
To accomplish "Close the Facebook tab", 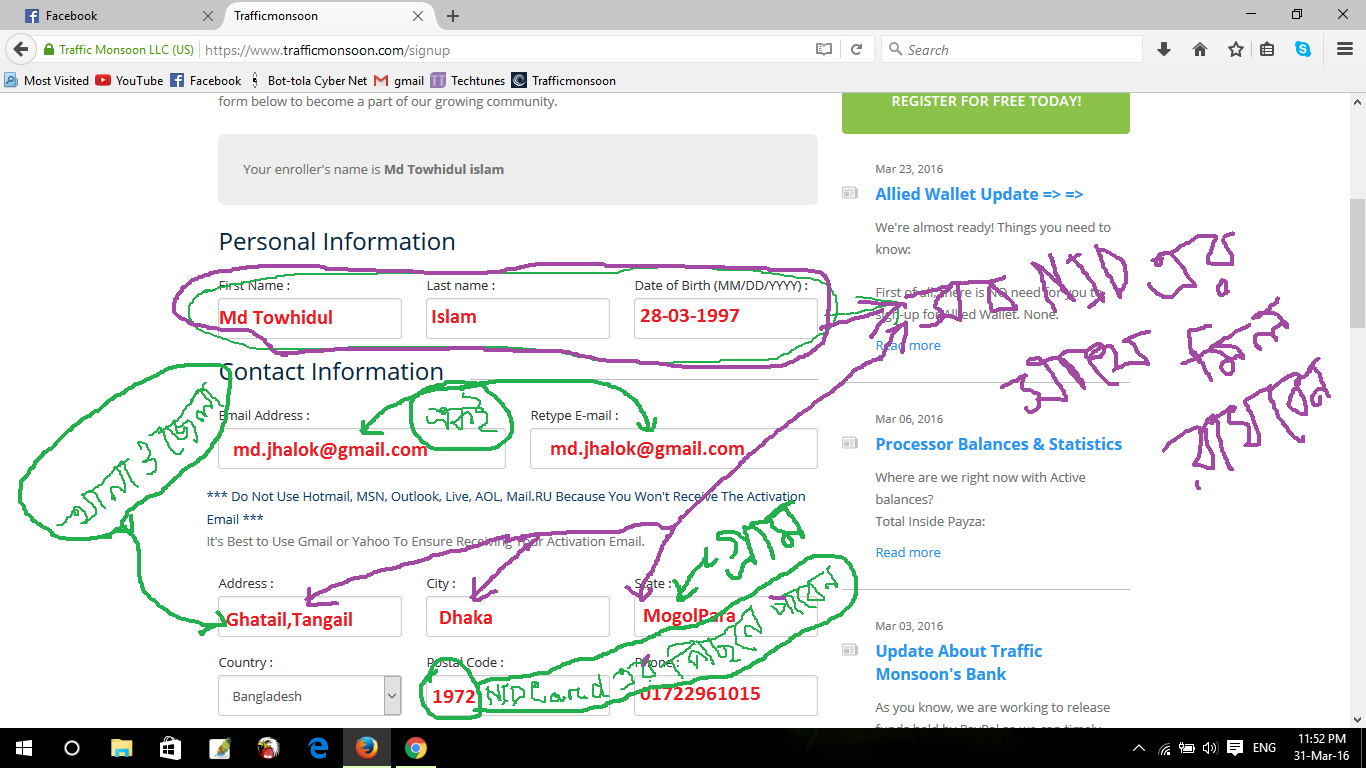I will pyautogui.click(x=208, y=16).
